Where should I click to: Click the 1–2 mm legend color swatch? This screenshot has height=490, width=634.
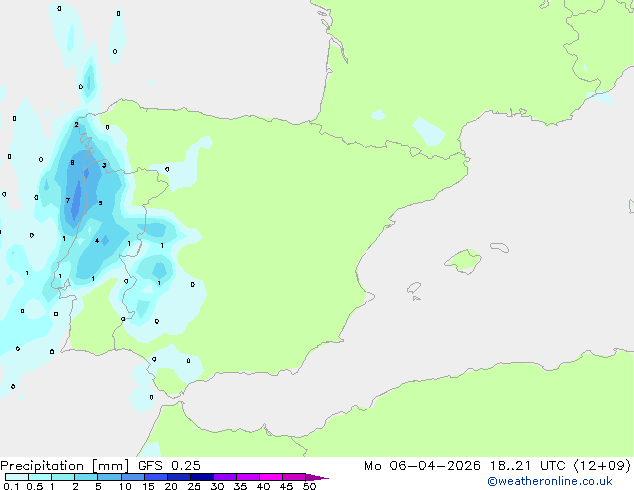pos(63,477)
